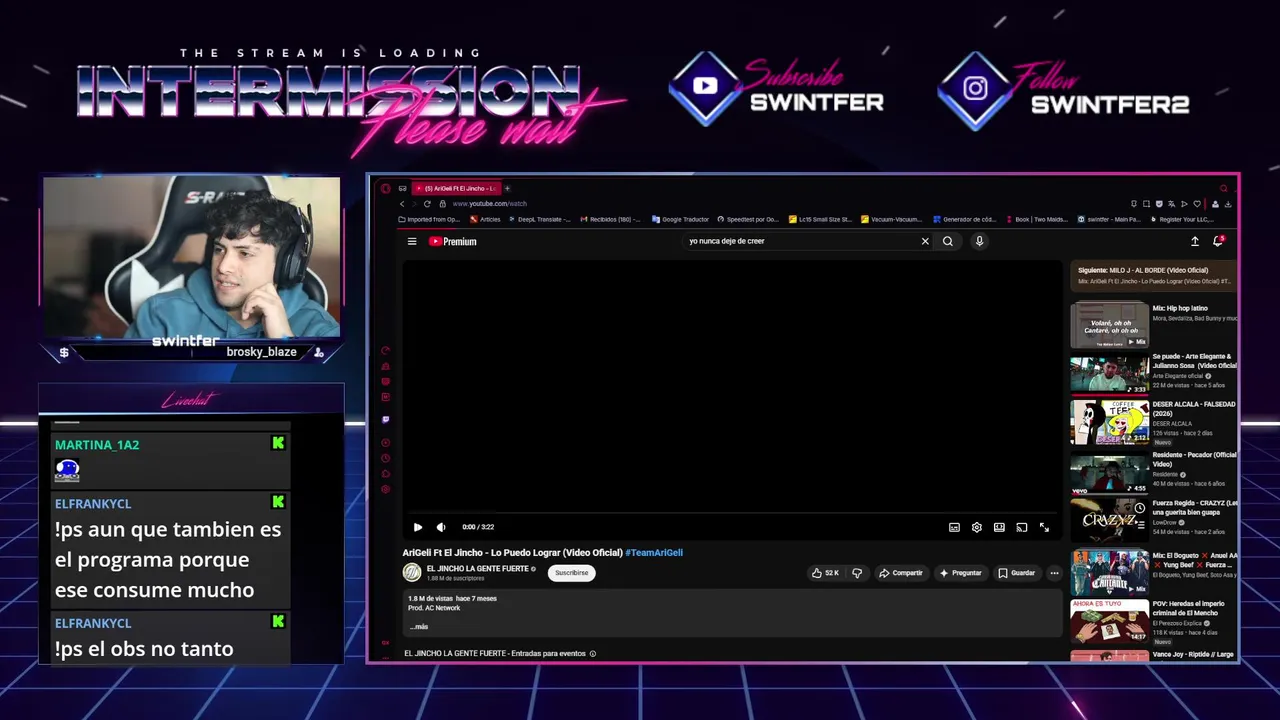Open the Opera GX corner menu

point(385,188)
